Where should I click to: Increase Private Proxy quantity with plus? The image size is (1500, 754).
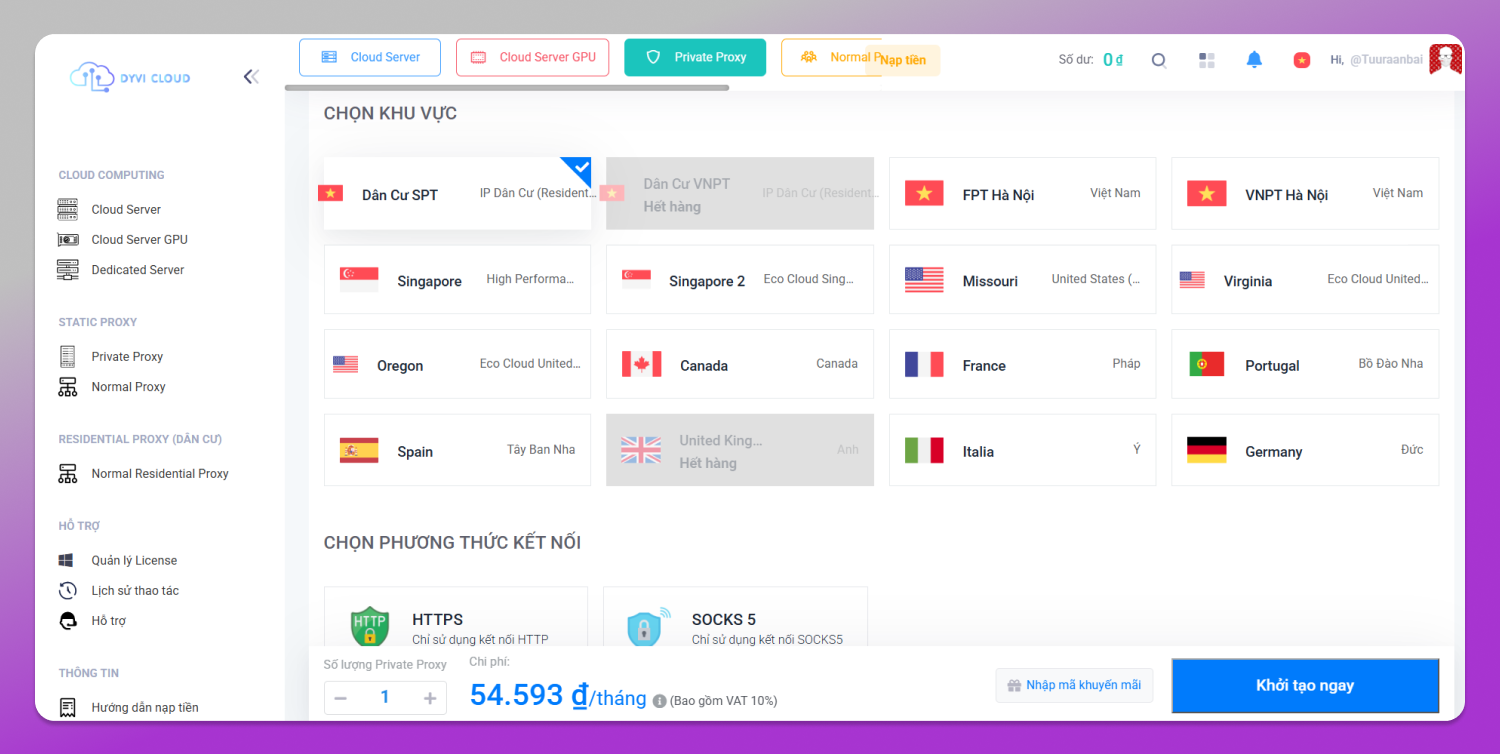pyautogui.click(x=430, y=698)
